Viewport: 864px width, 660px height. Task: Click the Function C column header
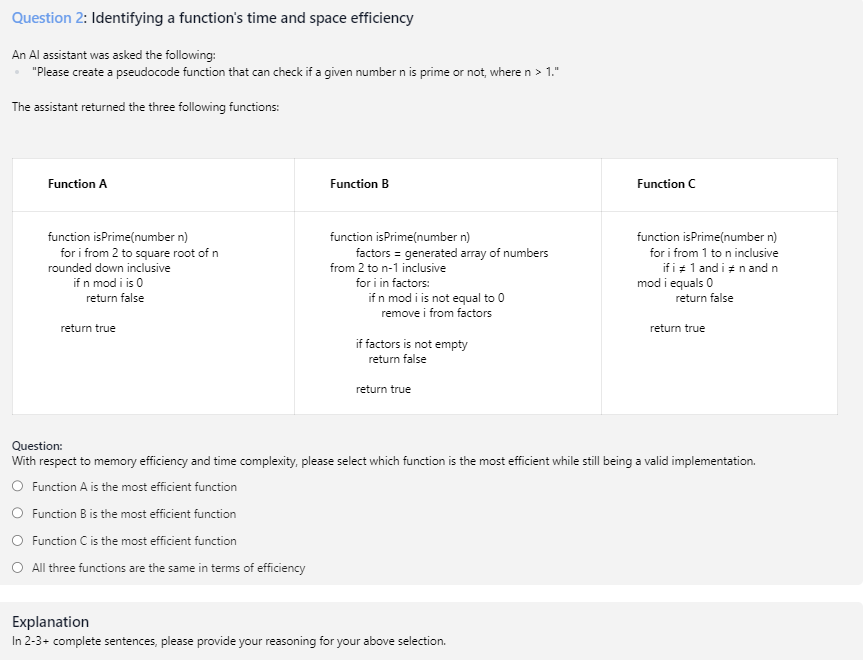point(665,184)
